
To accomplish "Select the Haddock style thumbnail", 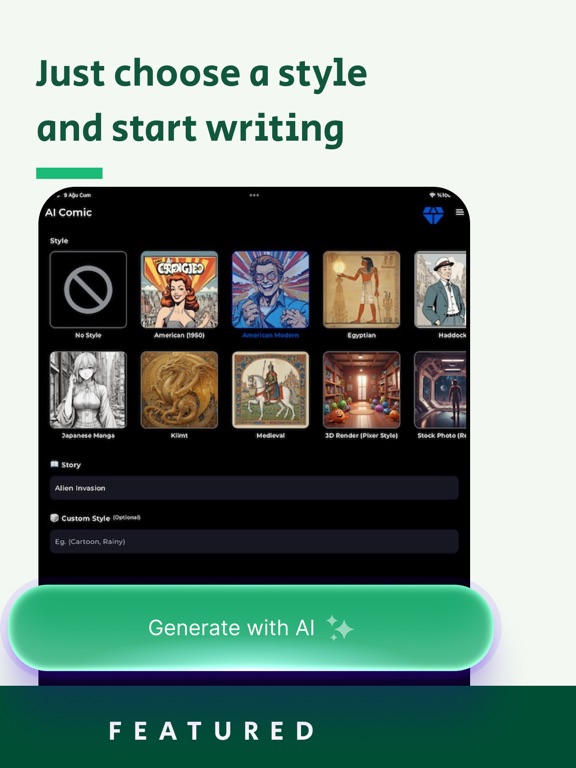I will pyautogui.click(x=440, y=289).
